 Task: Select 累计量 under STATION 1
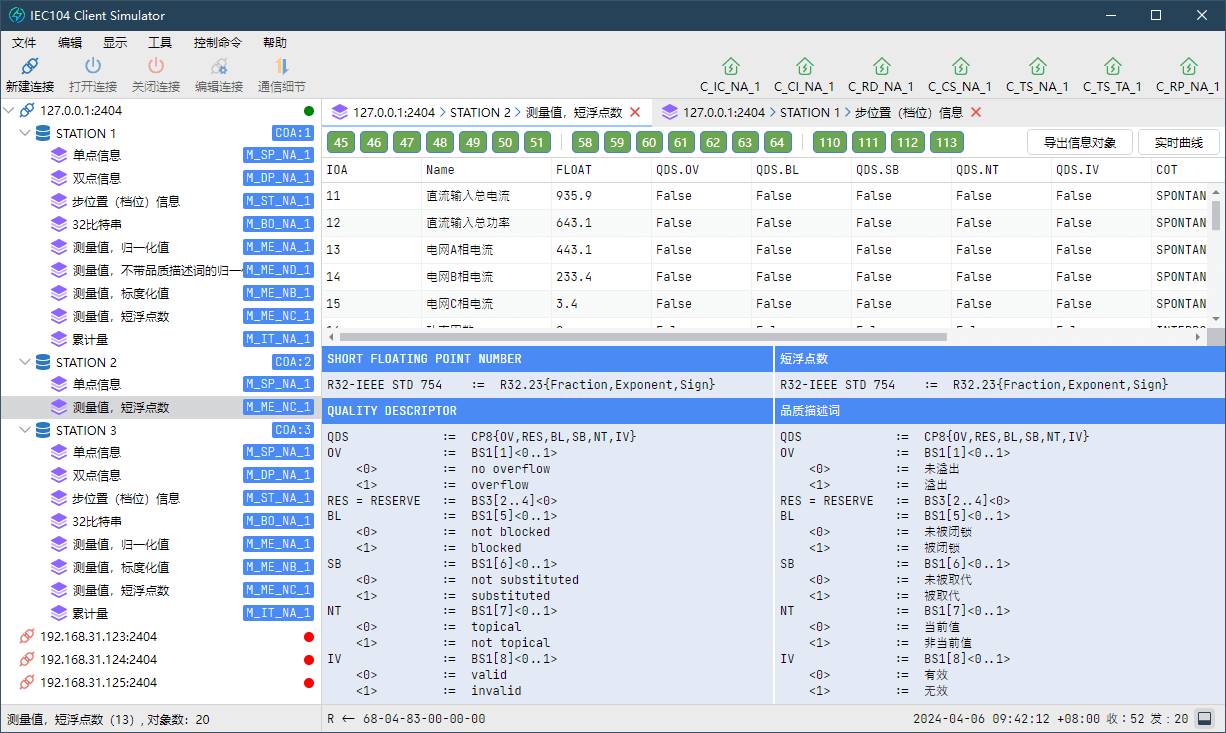coord(90,339)
